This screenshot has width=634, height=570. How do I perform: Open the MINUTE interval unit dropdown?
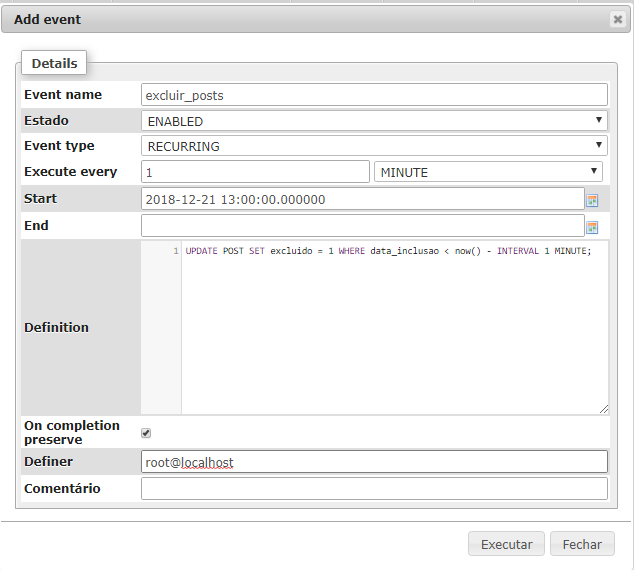click(x=488, y=172)
